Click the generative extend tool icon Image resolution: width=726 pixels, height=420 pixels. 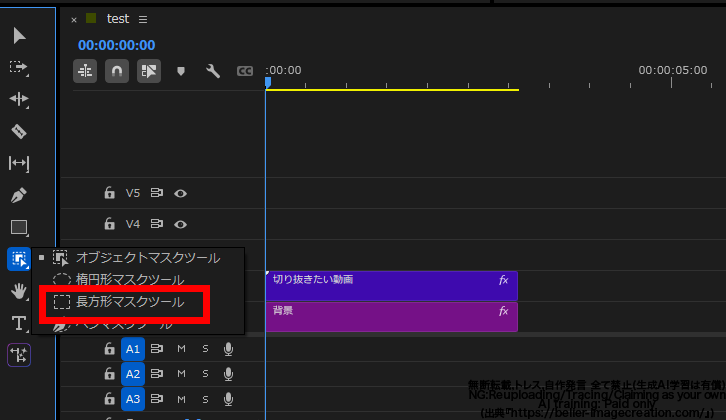click(x=19, y=355)
